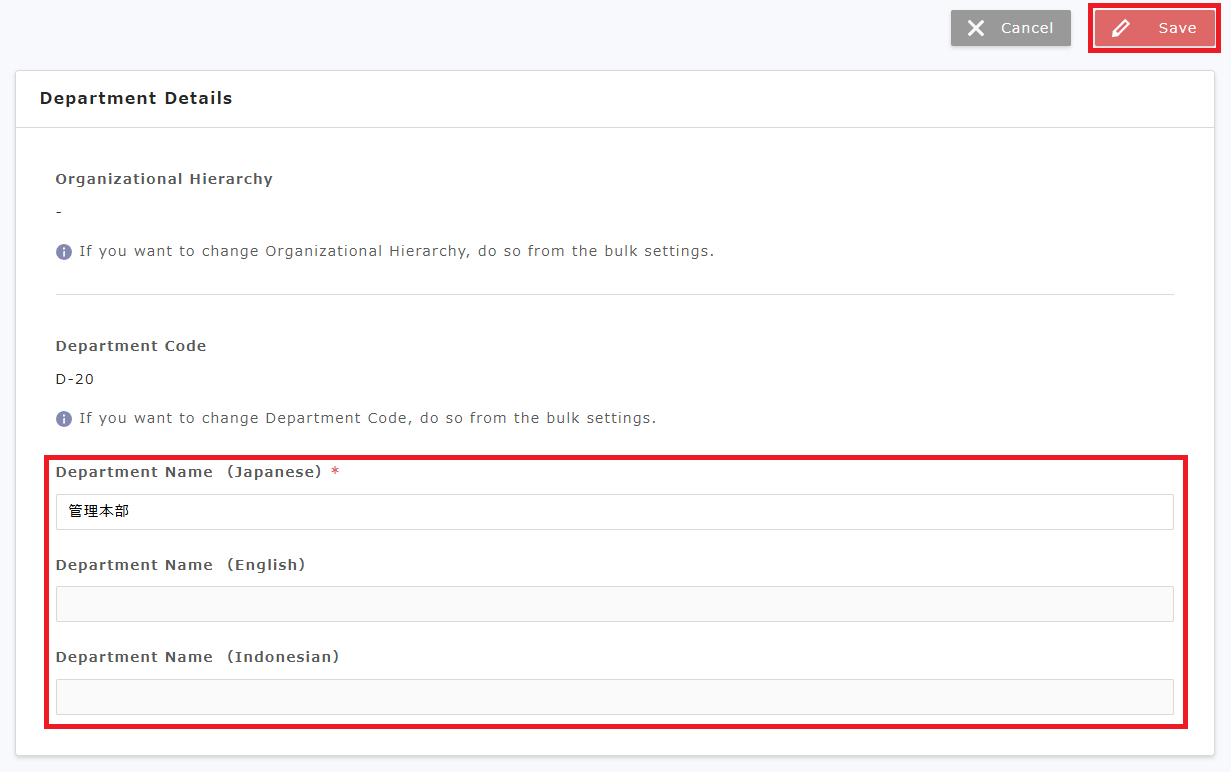
Task: Click the D-20 department code value
Action: click(75, 379)
